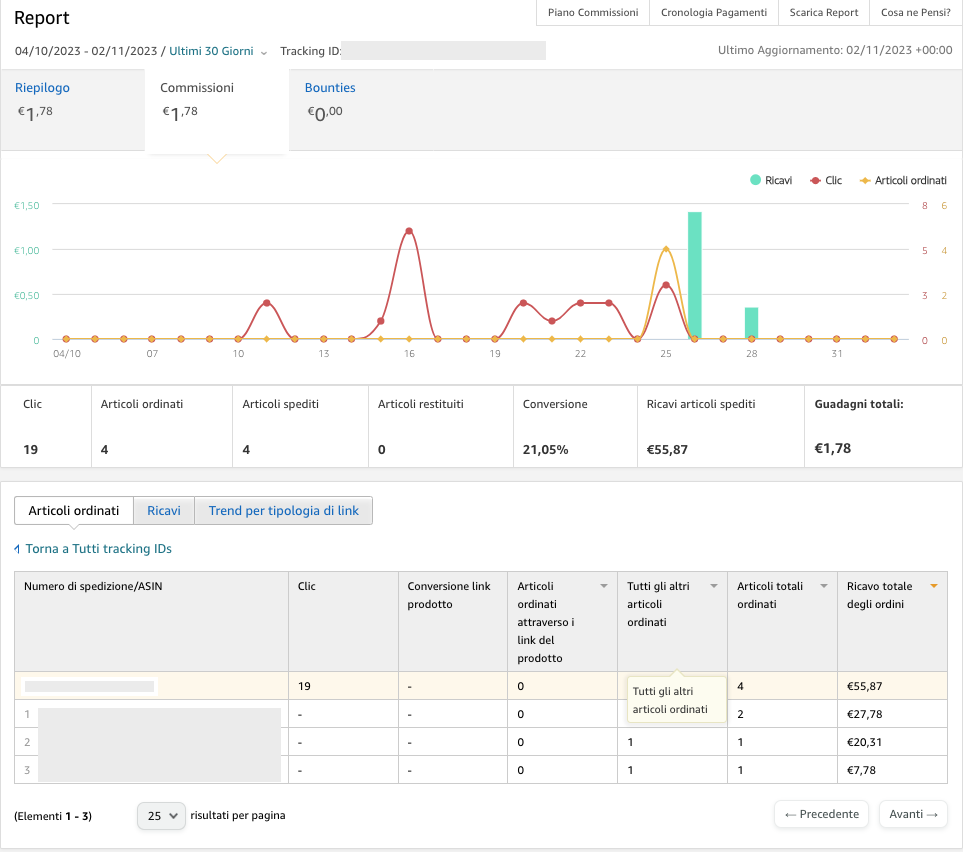Sort by Tutti gli altri articoli ordinati arrow

click(x=714, y=586)
